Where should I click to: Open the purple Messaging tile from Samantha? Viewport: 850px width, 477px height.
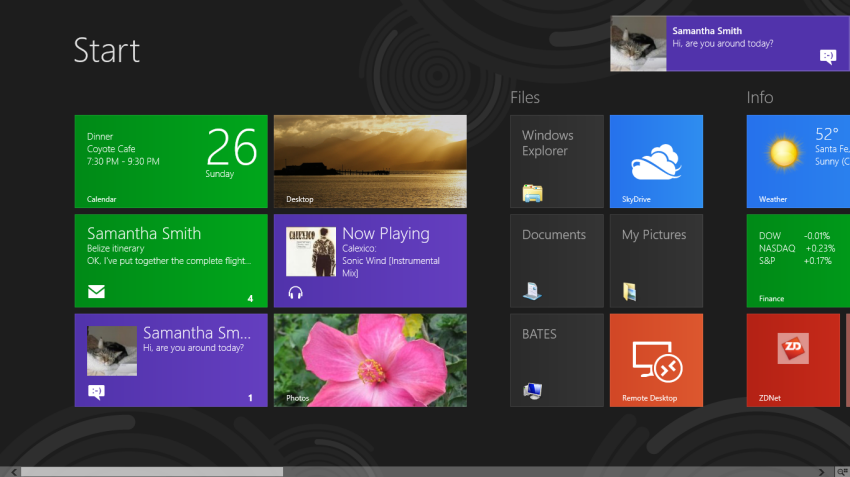point(171,360)
